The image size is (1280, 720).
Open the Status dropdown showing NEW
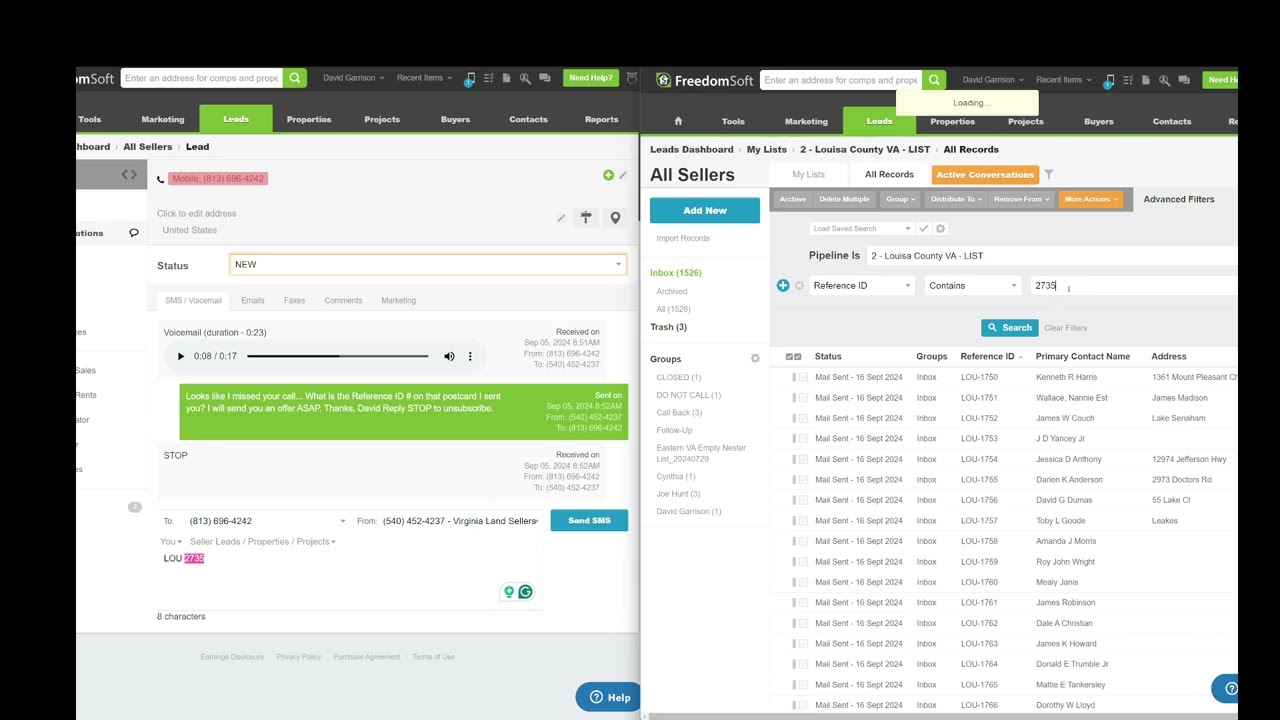(428, 265)
